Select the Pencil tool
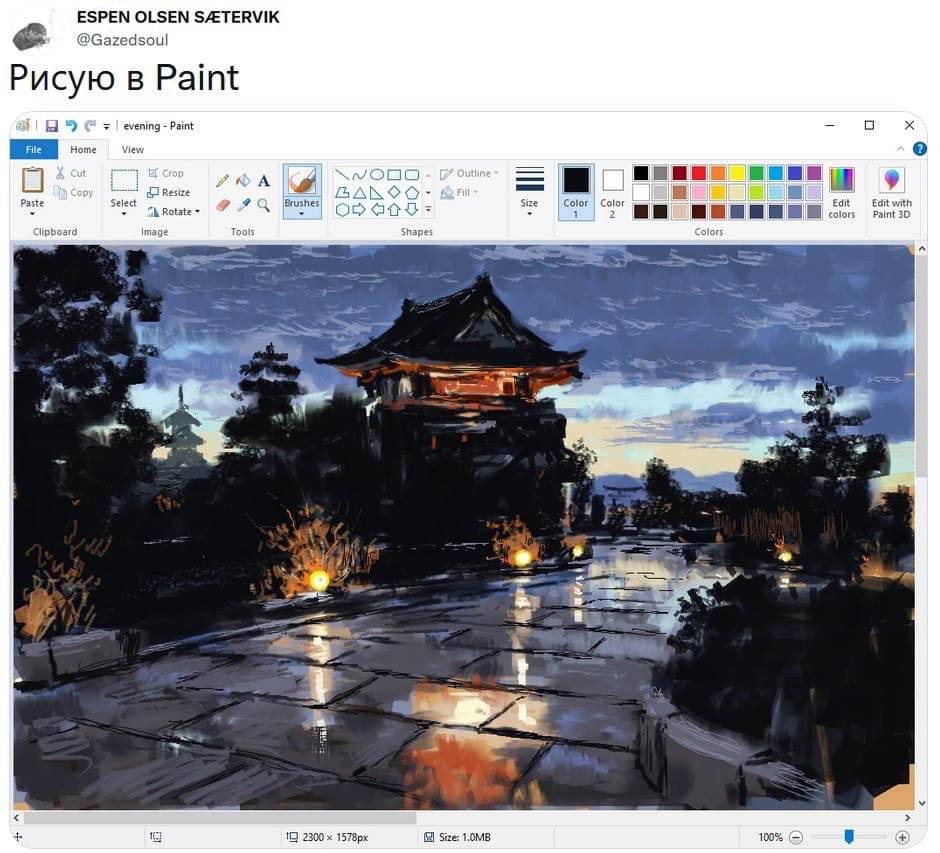The image size is (940, 853). click(222, 181)
